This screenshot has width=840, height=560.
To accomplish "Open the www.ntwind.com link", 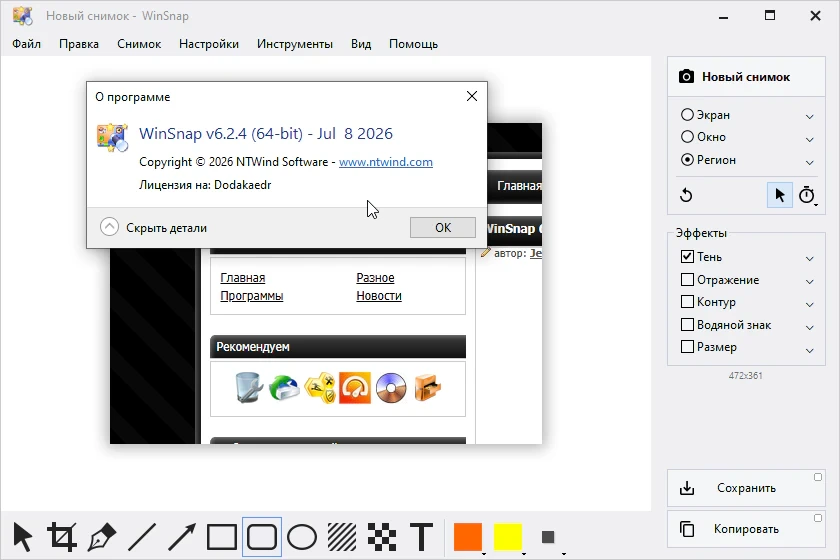I will pyautogui.click(x=386, y=162).
